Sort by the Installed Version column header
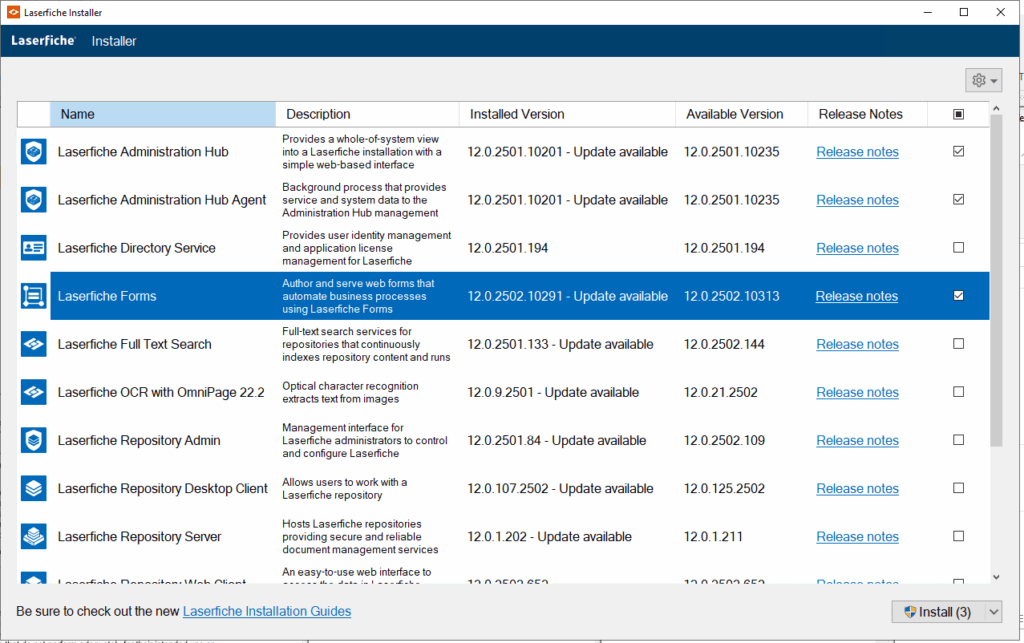The width and height of the screenshot is (1024, 643). [566, 114]
